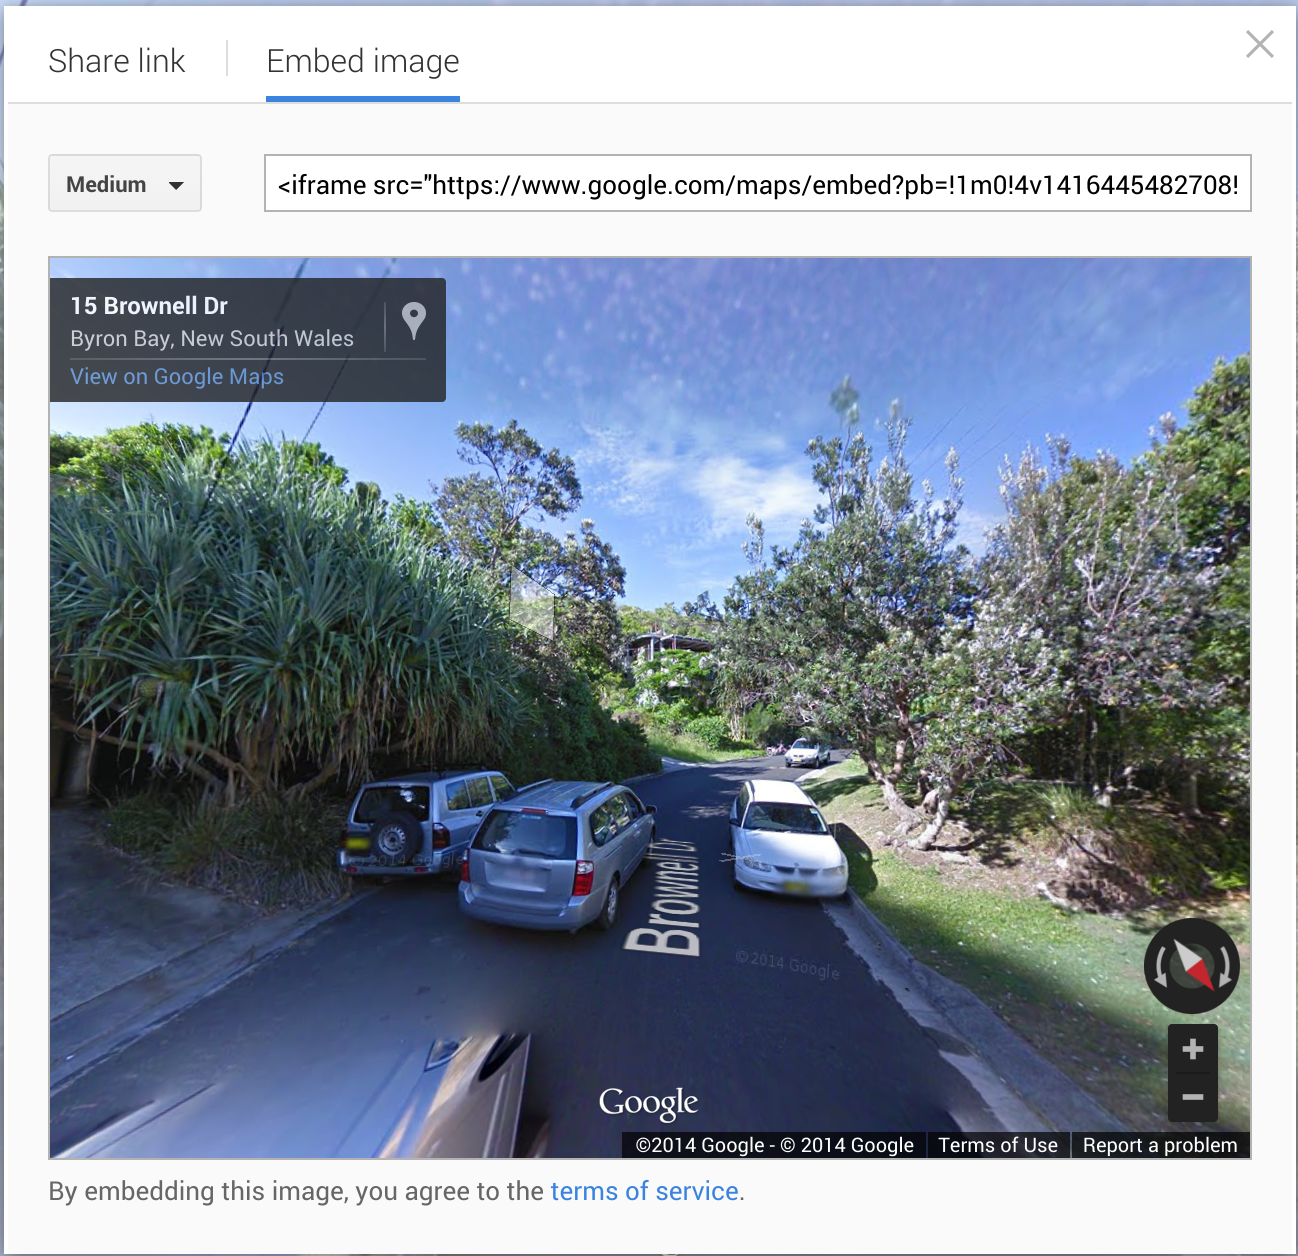This screenshot has width=1298, height=1256.
Task: Click the map pin icon beside address
Action: point(414,322)
